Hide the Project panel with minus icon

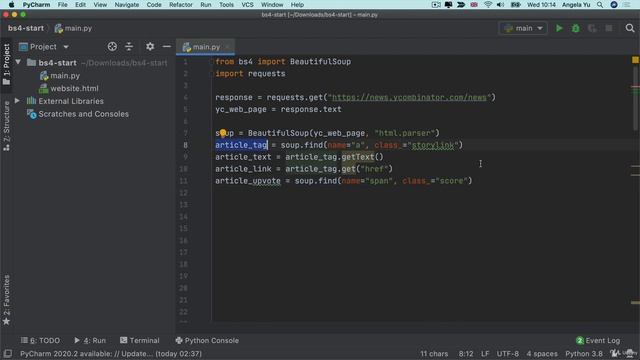167,47
